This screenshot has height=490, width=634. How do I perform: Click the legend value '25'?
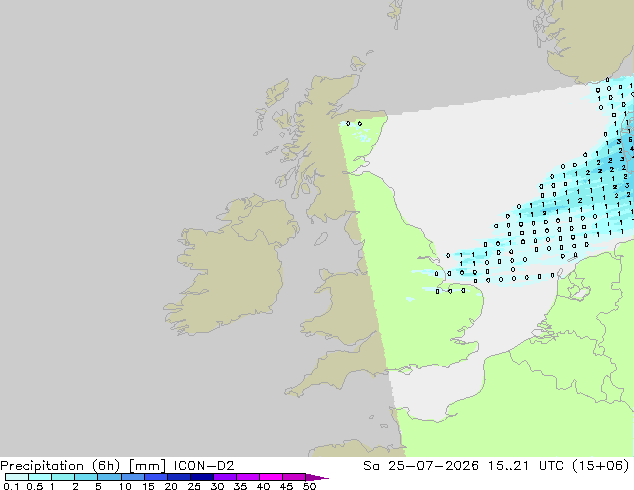194,486
